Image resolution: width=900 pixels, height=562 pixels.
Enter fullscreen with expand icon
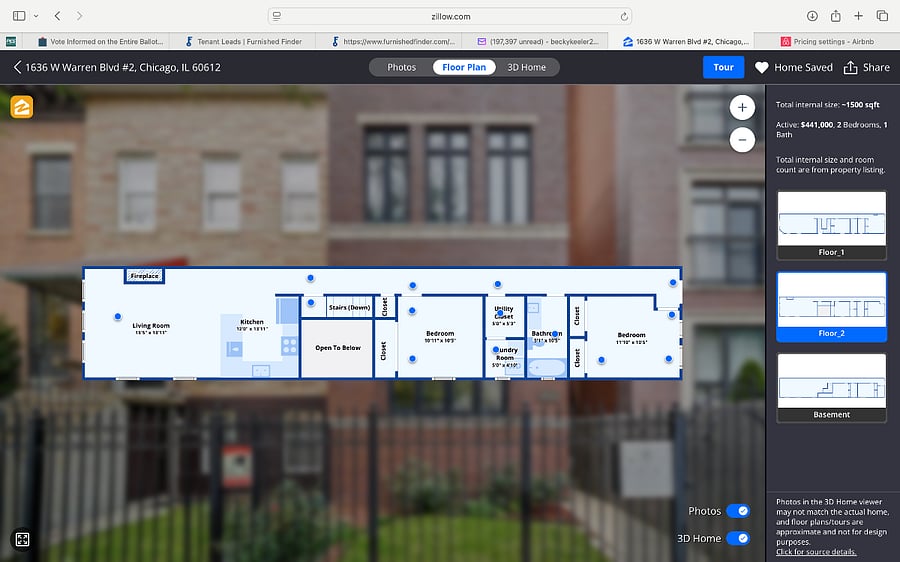coord(22,539)
